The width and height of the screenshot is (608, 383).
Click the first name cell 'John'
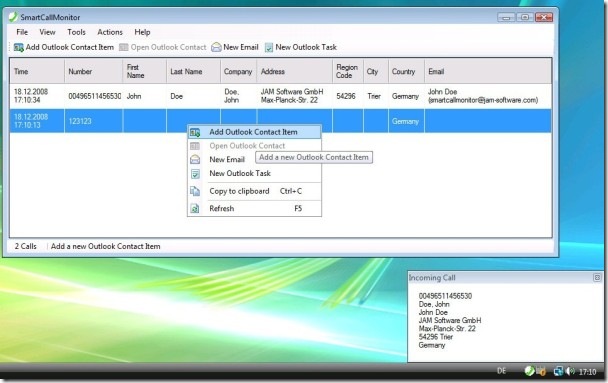pos(134,96)
